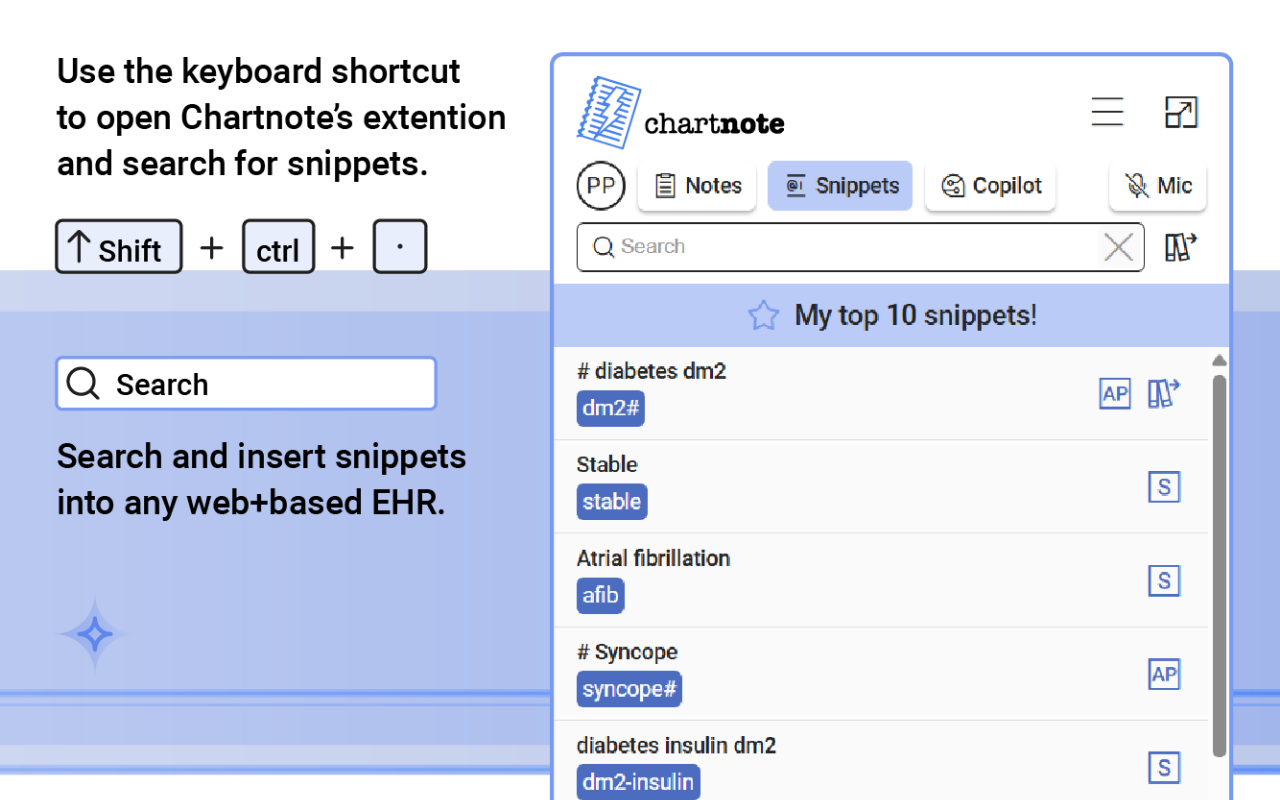Click the AP icon on diabetes dm2 snippet
This screenshot has height=800, width=1280.
pos(1114,394)
